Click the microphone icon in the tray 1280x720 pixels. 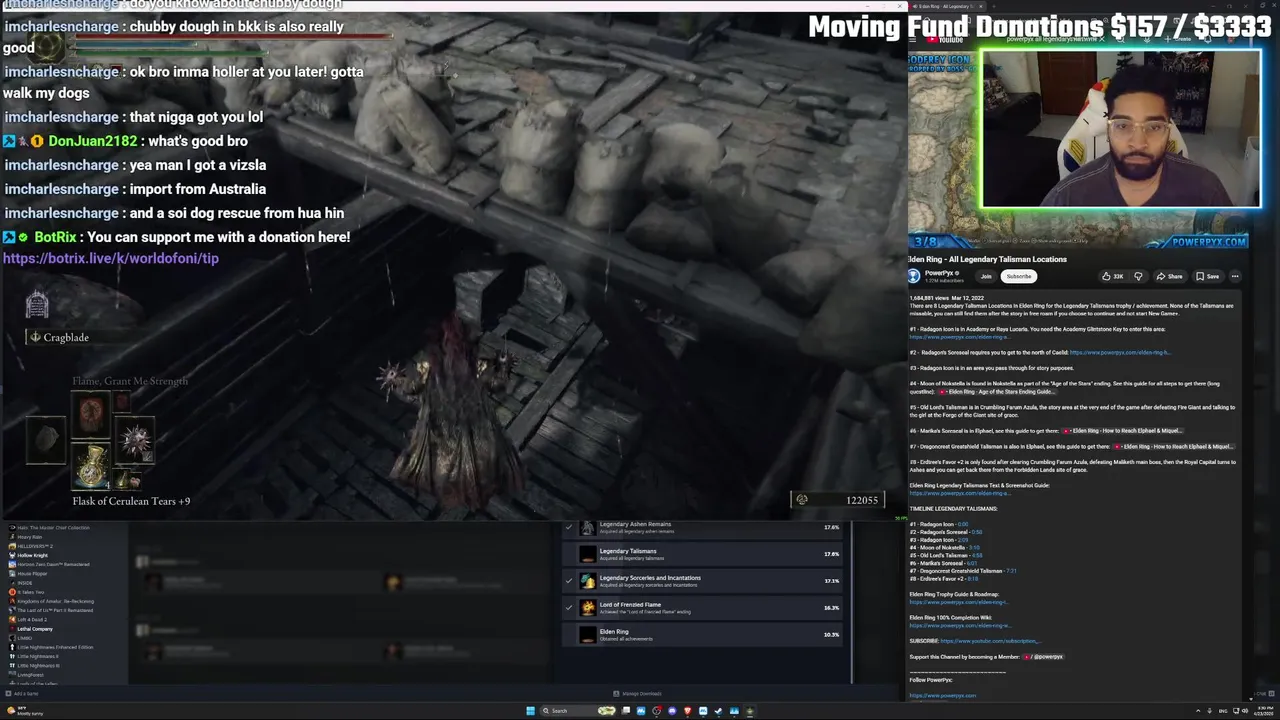click(x=1210, y=711)
